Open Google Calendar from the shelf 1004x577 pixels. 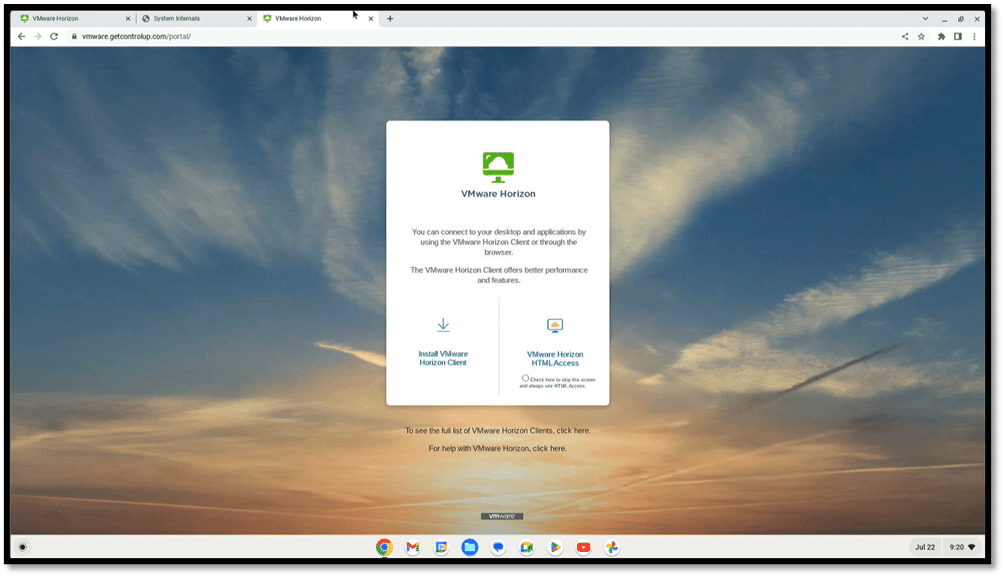pos(441,548)
